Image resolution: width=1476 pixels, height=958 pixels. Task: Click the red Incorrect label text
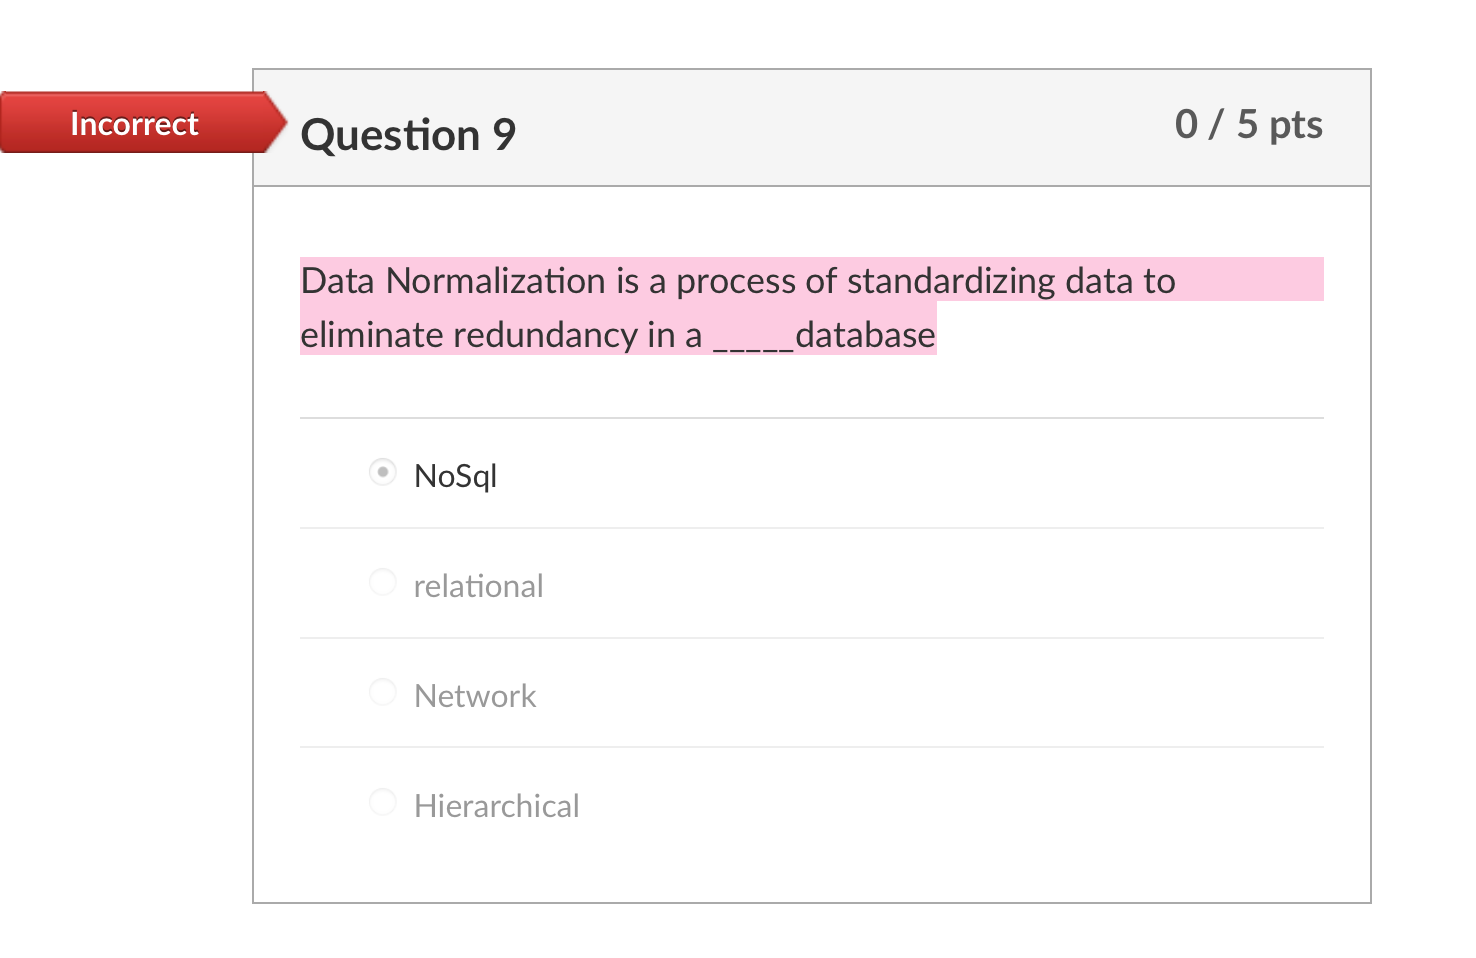tap(135, 122)
